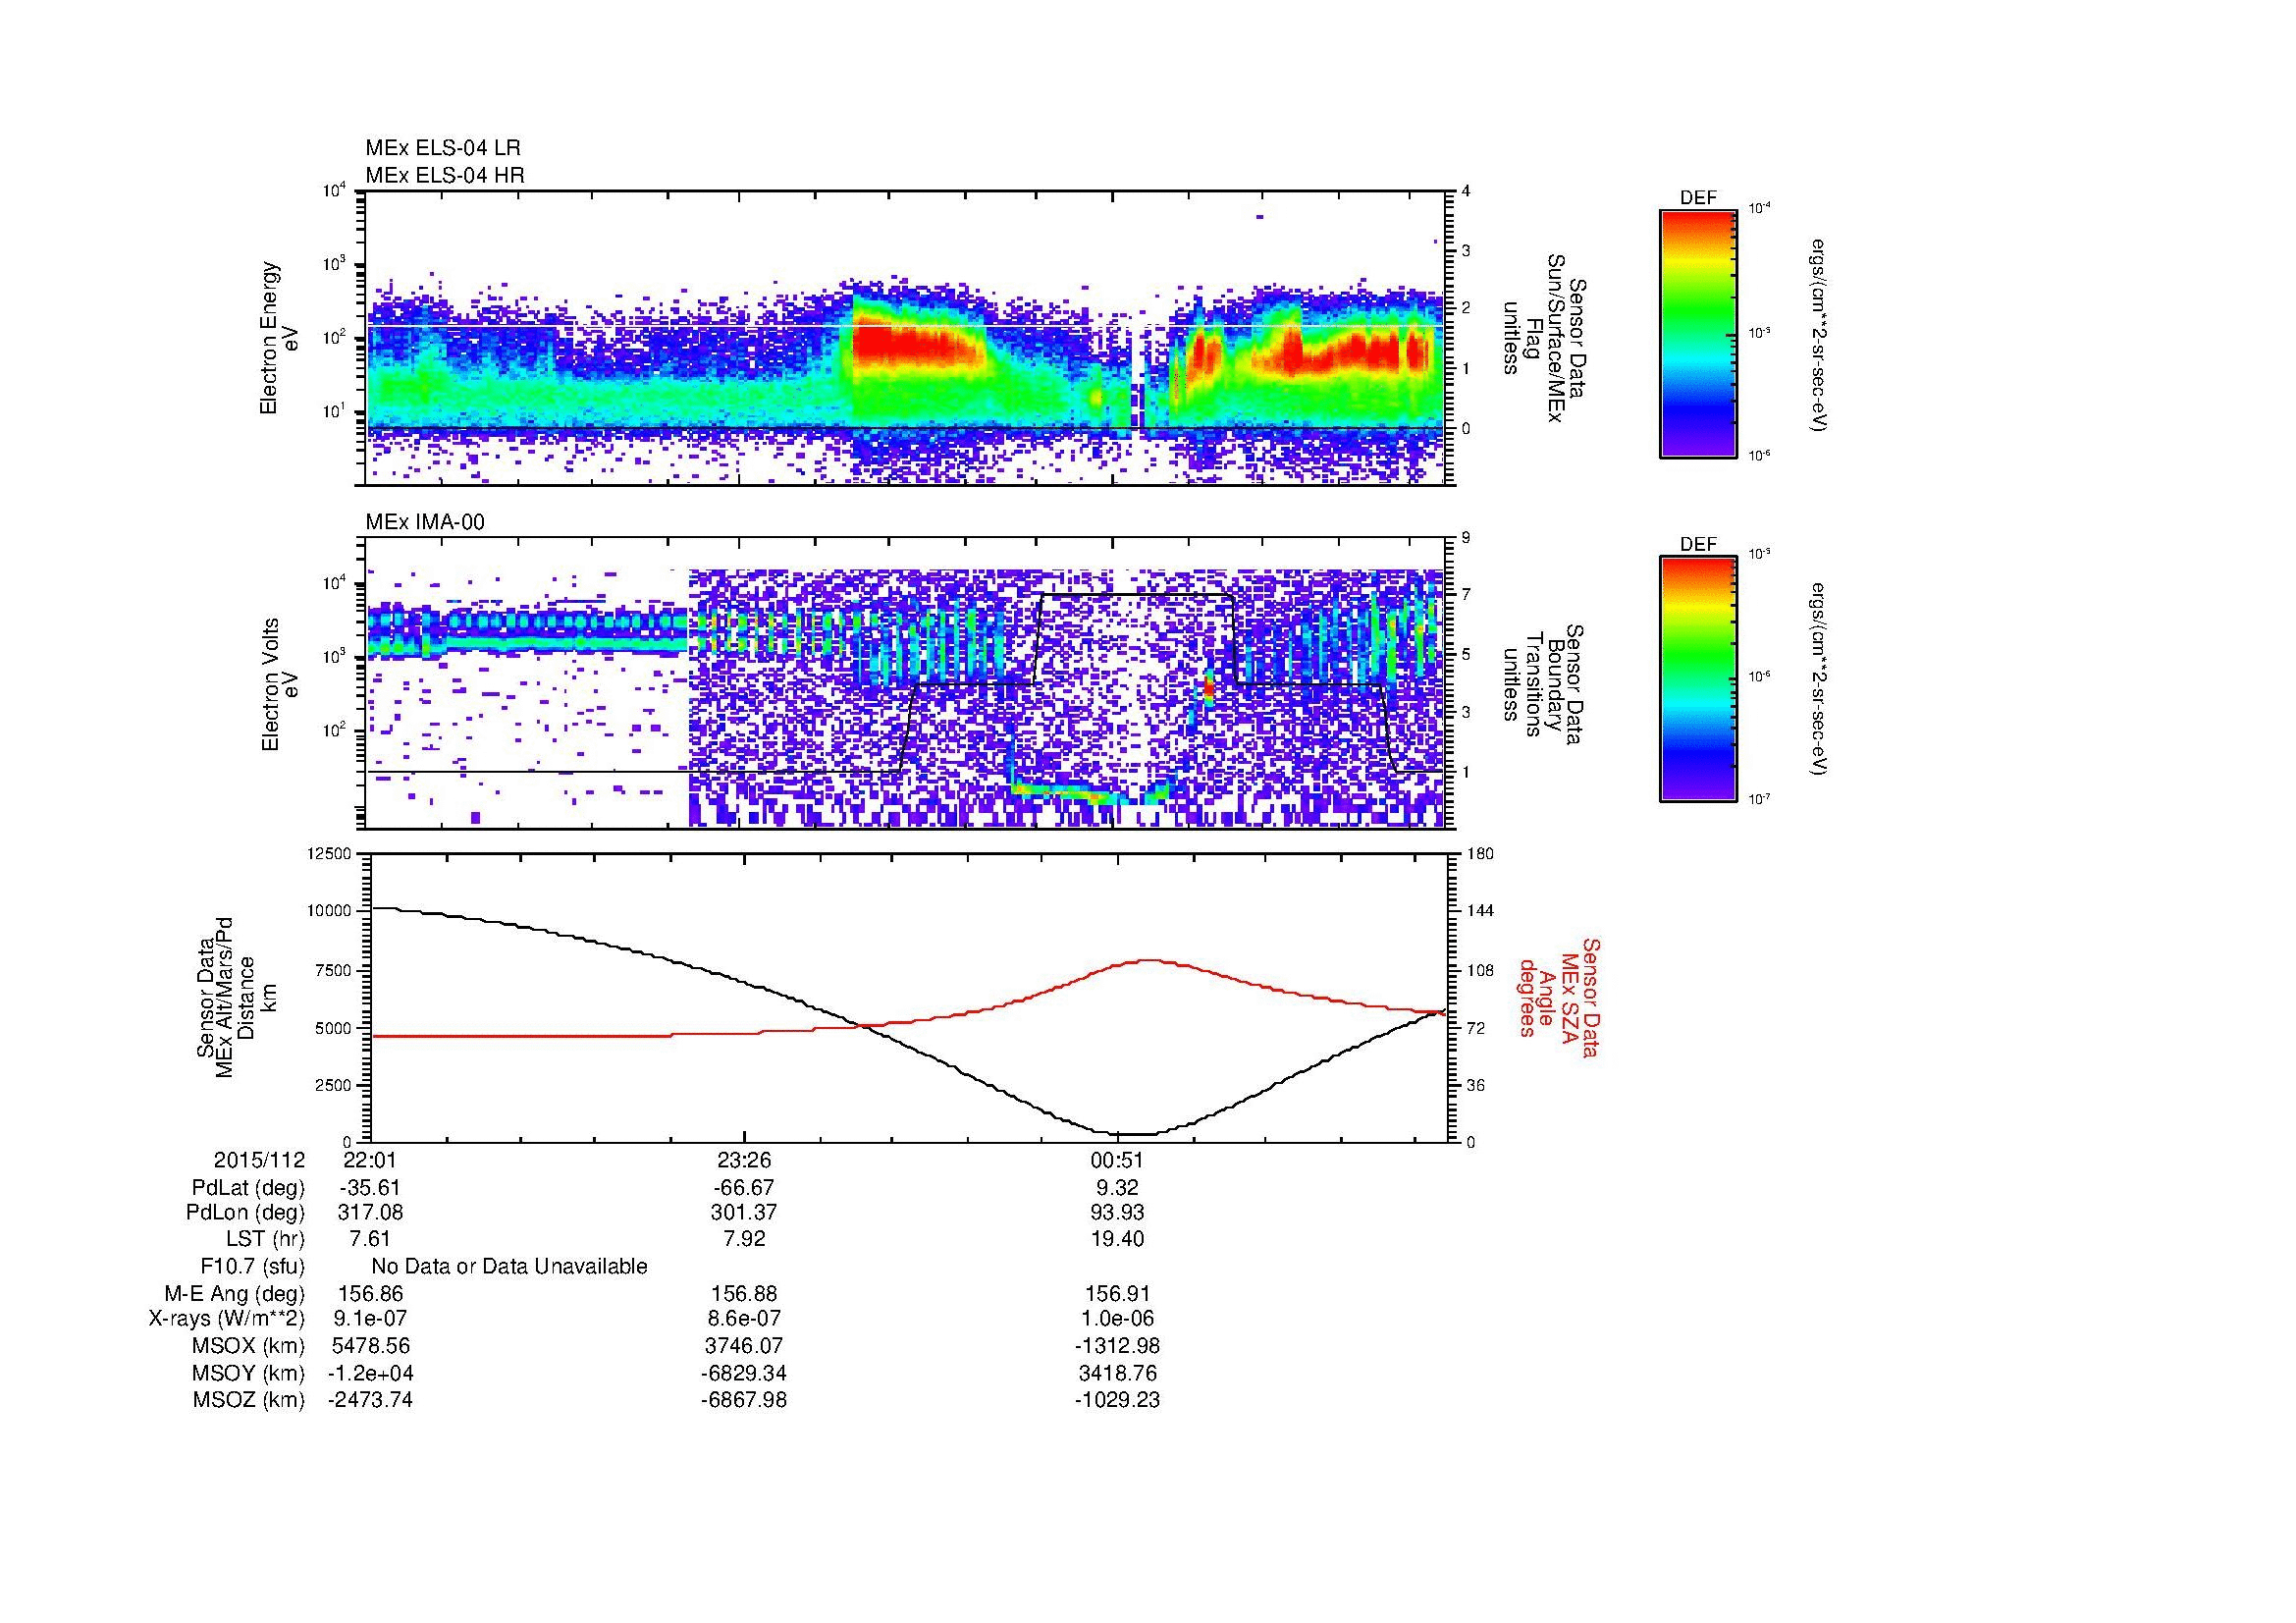Viewport: 2296px width, 1623px height.
Task: Click the 'MSOZ (km)' row label
Action: [249, 1400]
